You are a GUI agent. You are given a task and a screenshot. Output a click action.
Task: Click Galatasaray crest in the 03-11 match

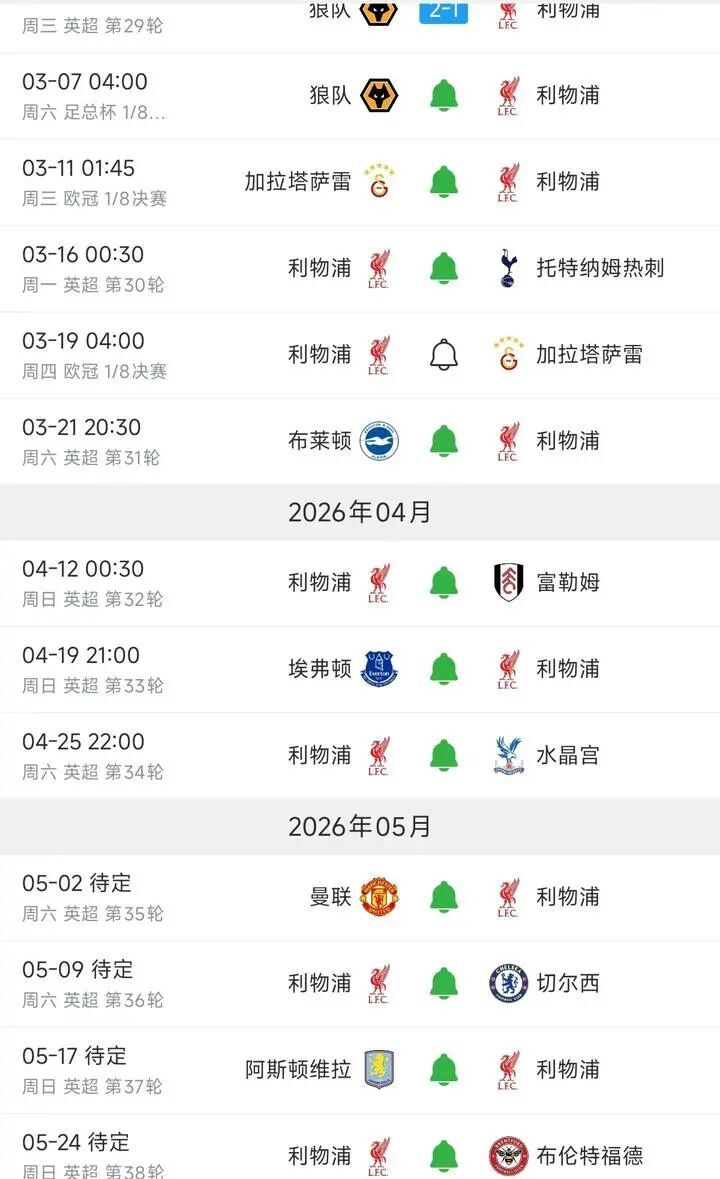click(x=379, y=182)
